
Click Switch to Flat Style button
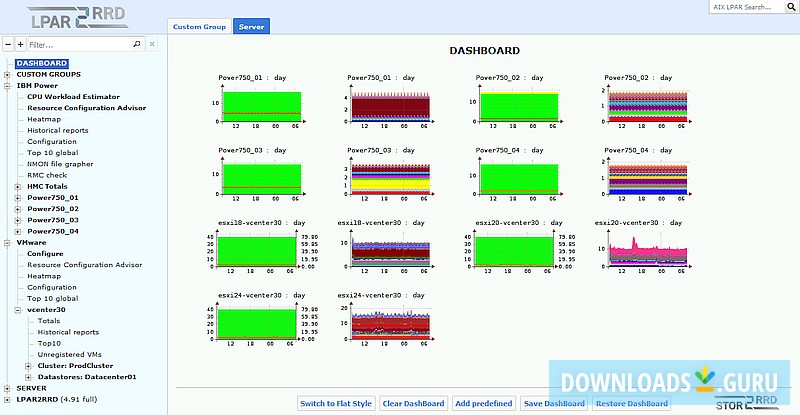click(336, 403)
